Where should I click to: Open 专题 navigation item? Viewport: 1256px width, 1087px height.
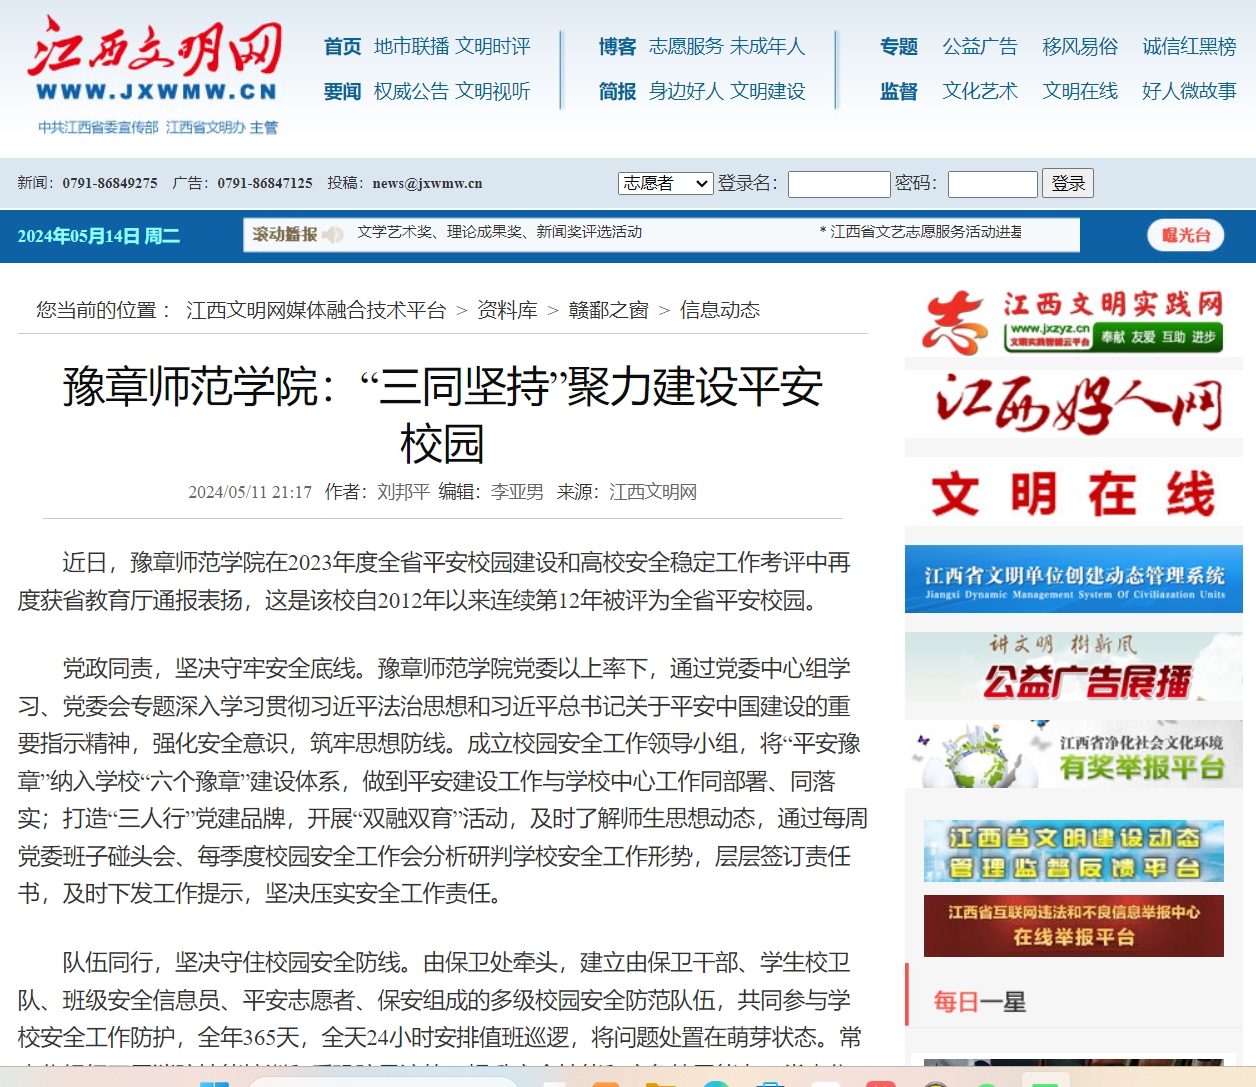point(898,46)
